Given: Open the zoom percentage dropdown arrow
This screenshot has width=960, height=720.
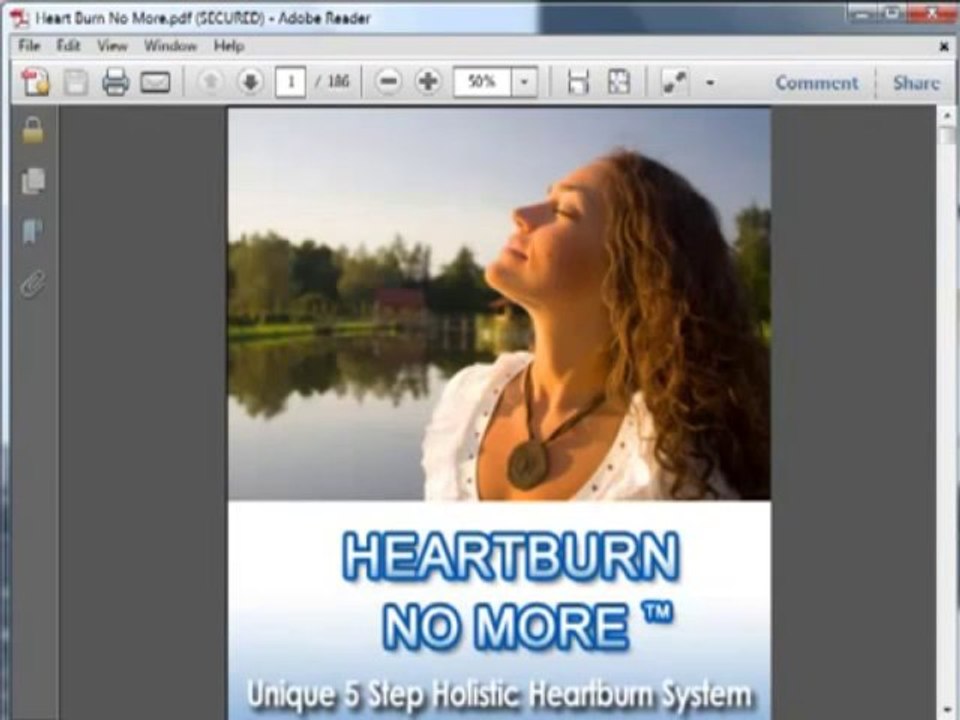Looking at the screenshot, I should 524,82.
